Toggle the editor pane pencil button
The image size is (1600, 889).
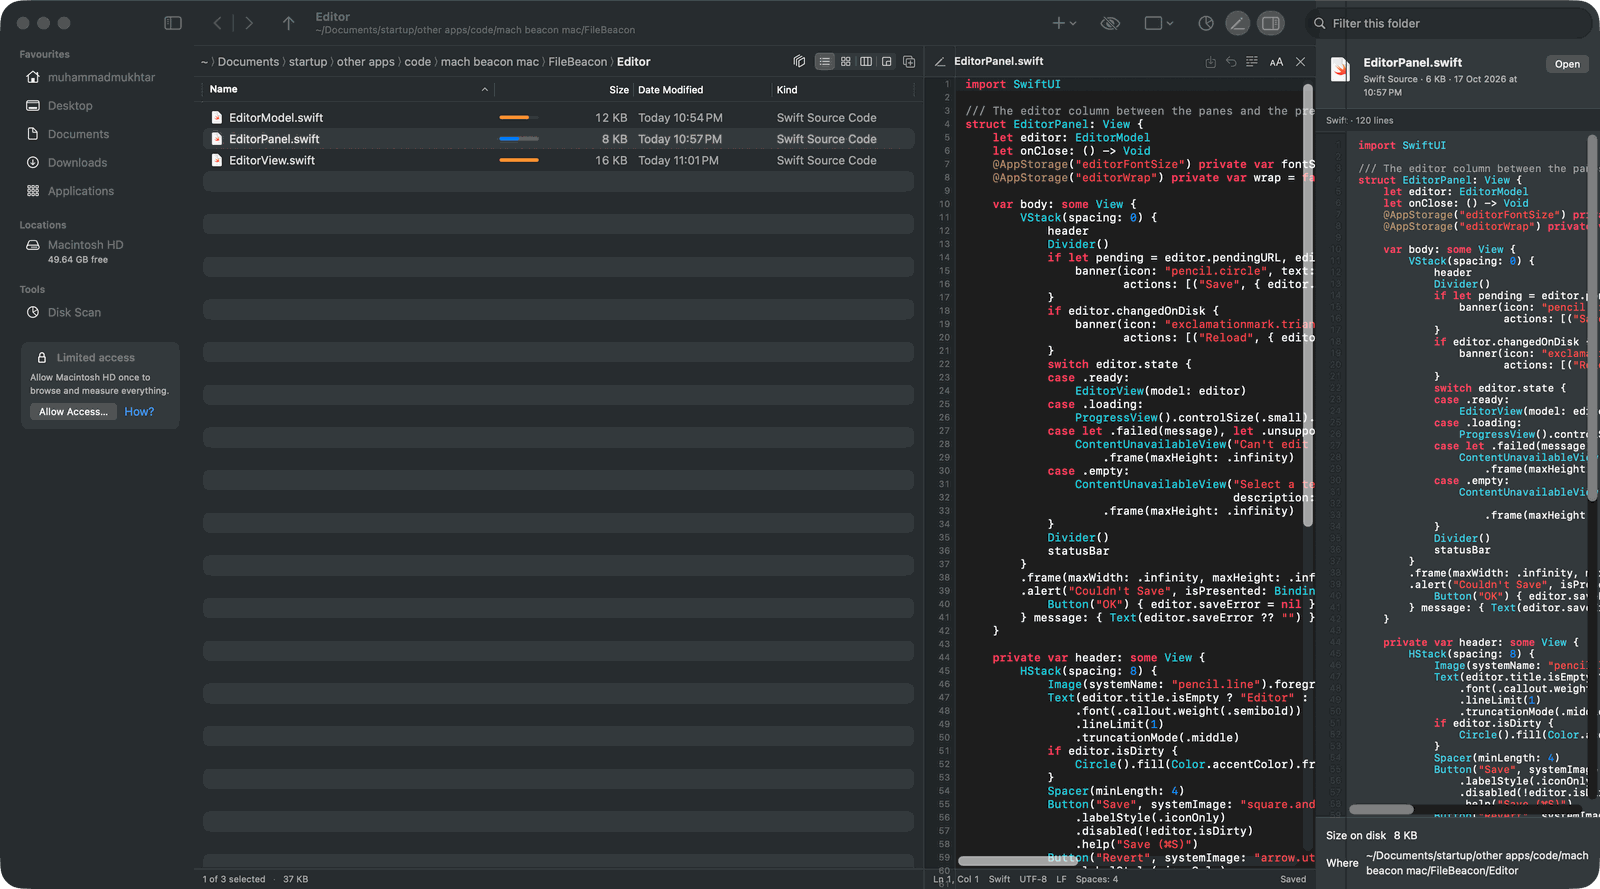[1238, 23]
